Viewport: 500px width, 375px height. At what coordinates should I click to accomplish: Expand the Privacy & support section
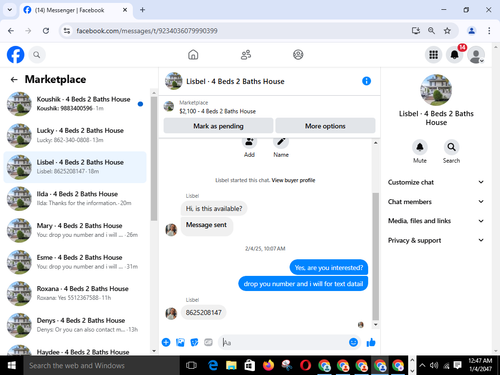click(436, 240)
